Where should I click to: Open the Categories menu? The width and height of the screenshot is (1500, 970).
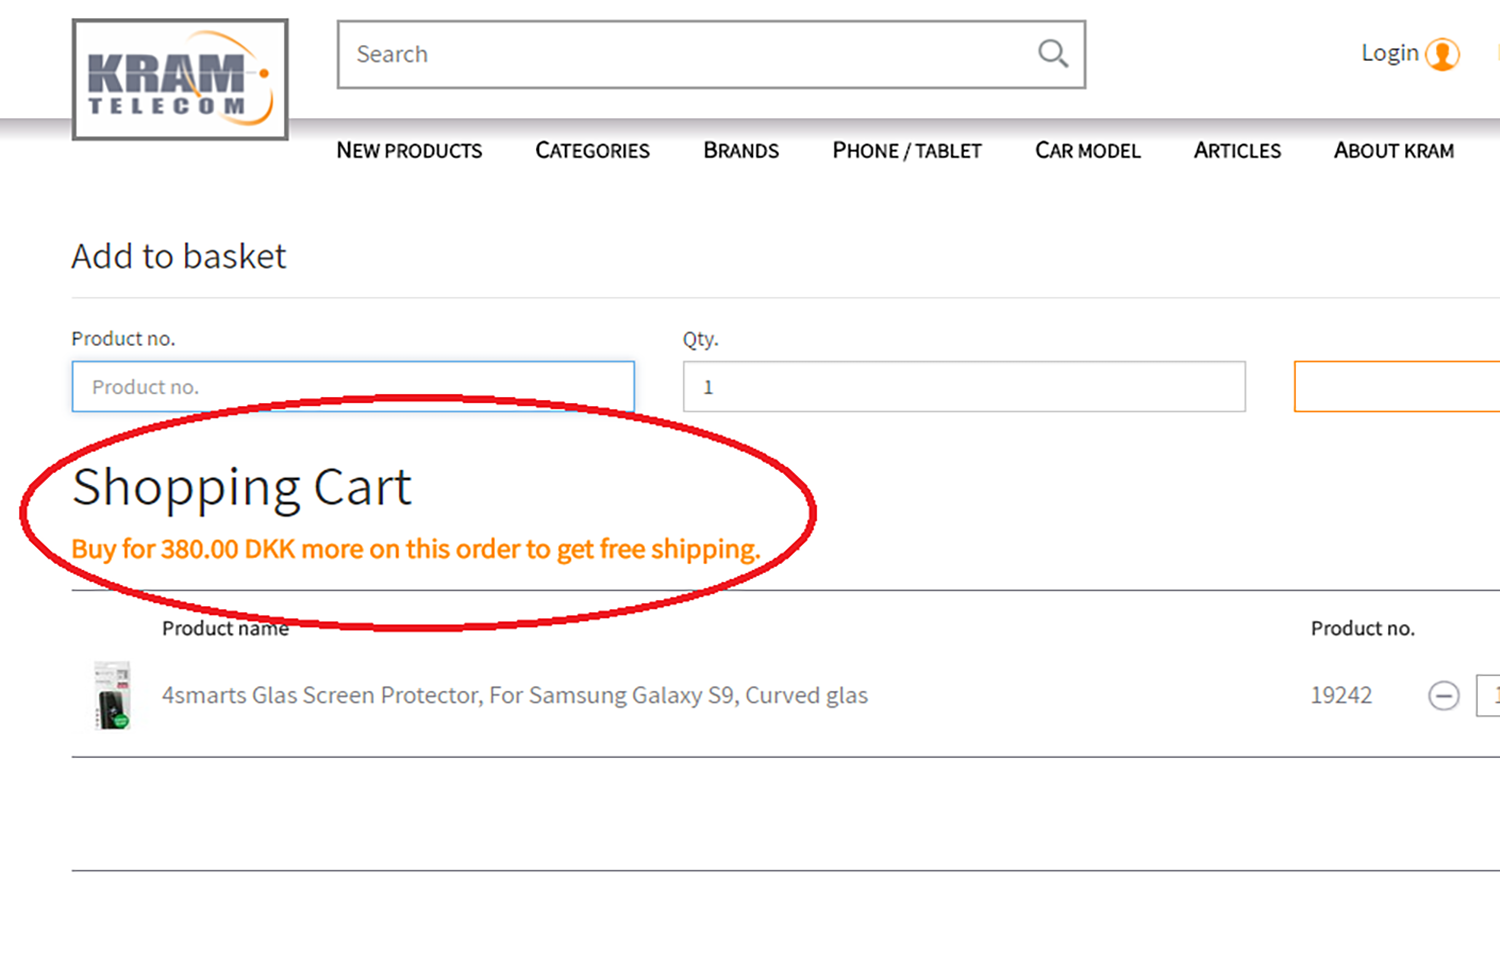[592, 151]
